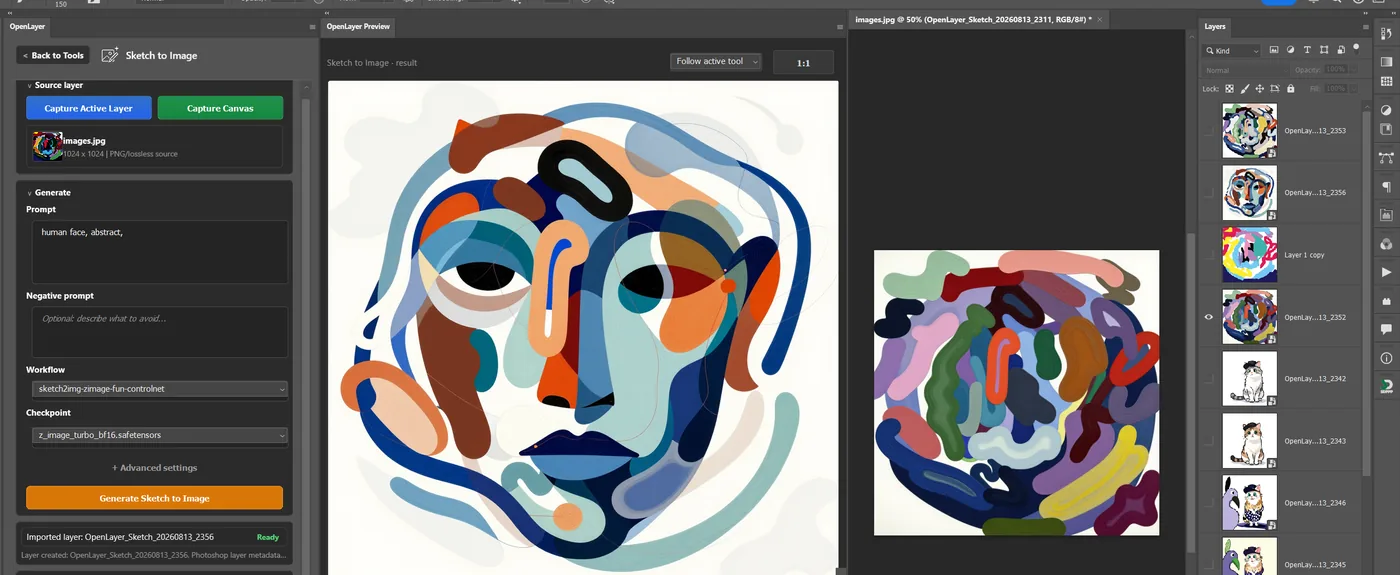
Task: Lock transparent pixels icon
Action: (x=1230, y=89)
